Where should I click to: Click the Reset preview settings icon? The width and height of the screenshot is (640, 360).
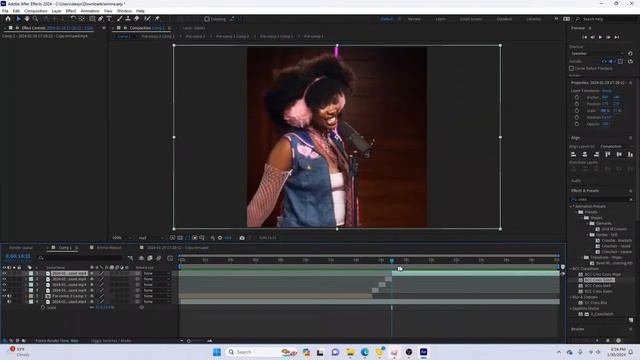630,53
